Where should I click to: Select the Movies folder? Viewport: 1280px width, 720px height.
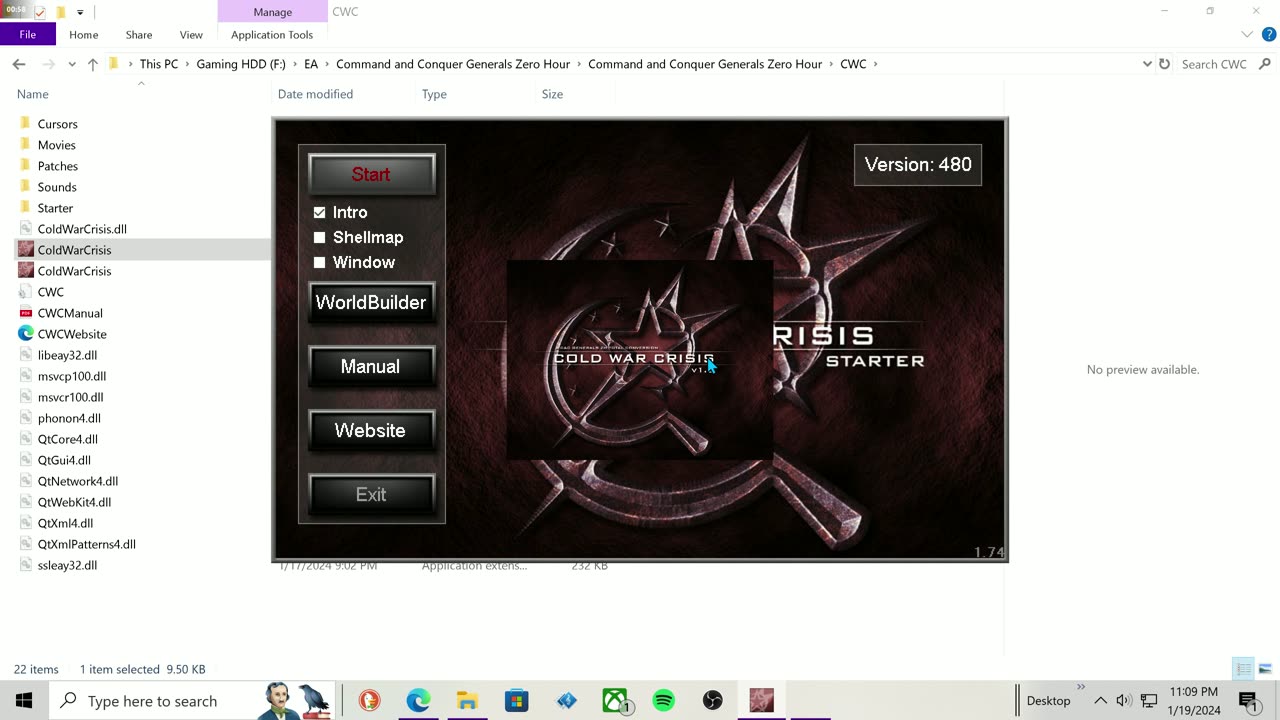point(56,145)
